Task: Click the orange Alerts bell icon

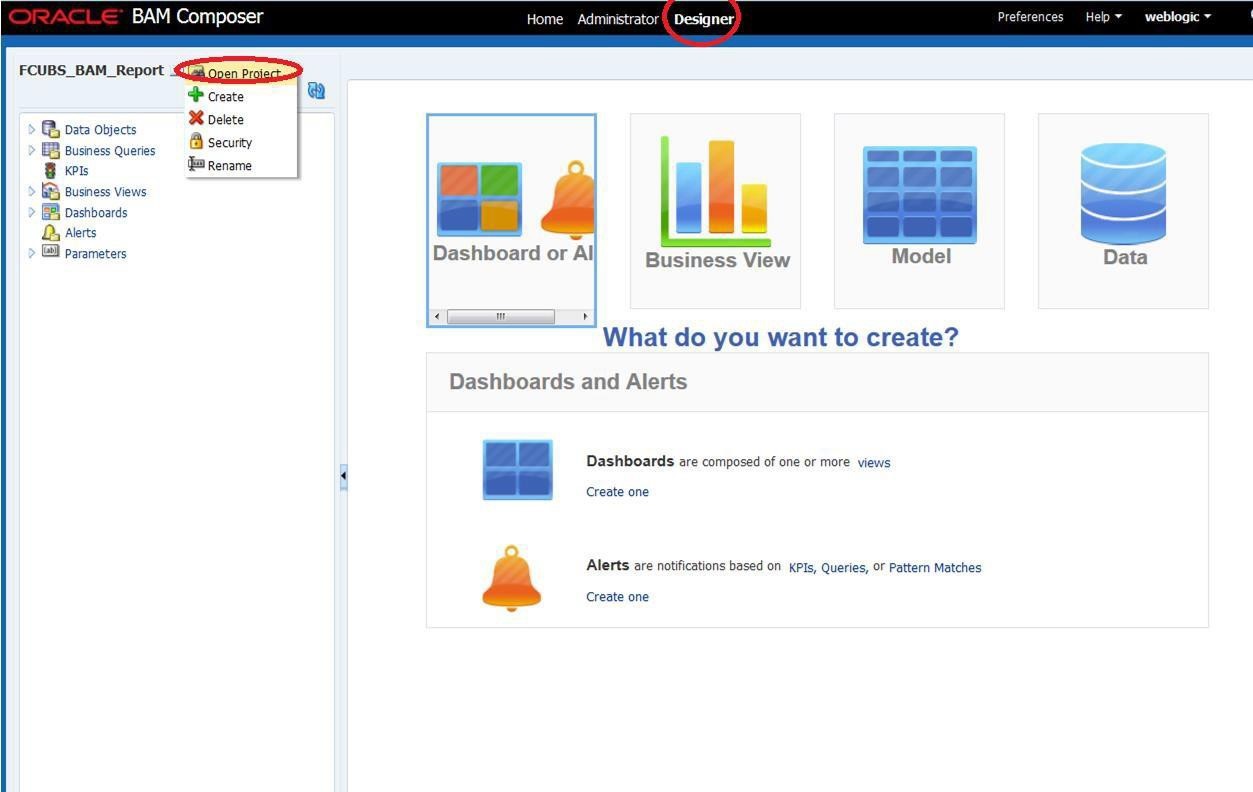Action: (511, 578)
